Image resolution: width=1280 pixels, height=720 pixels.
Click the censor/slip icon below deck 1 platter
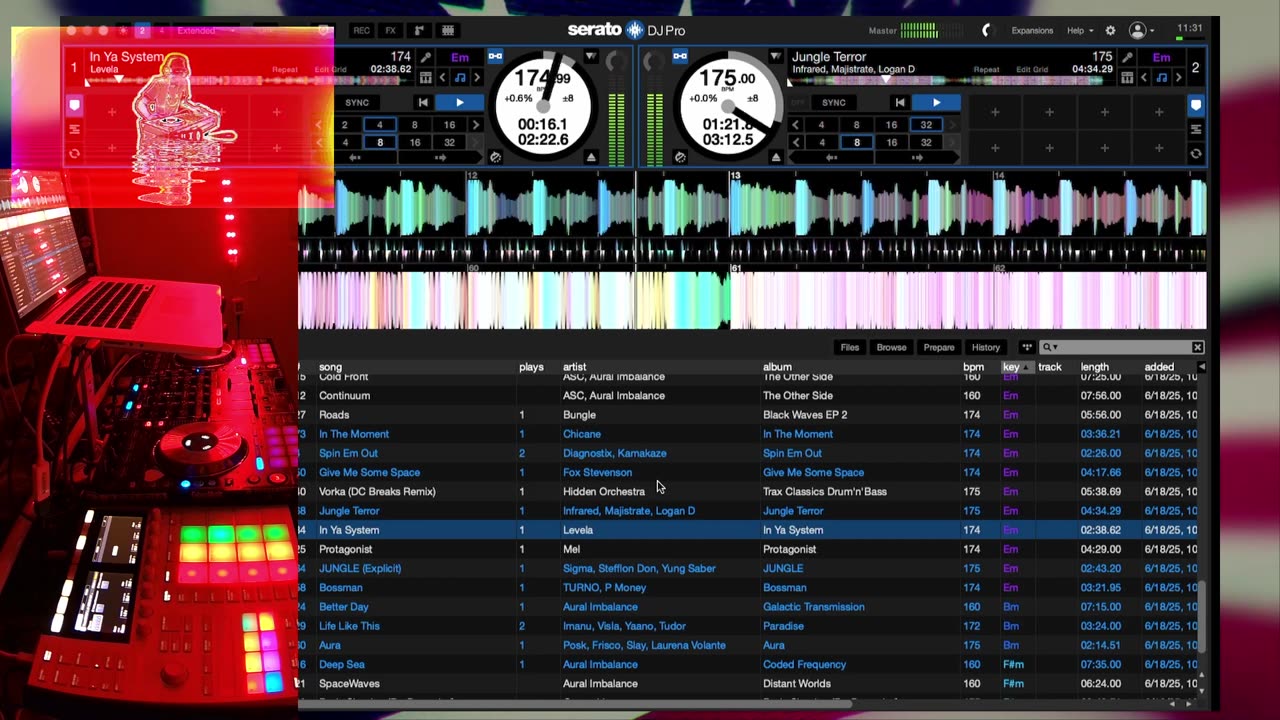click(495, 157)
